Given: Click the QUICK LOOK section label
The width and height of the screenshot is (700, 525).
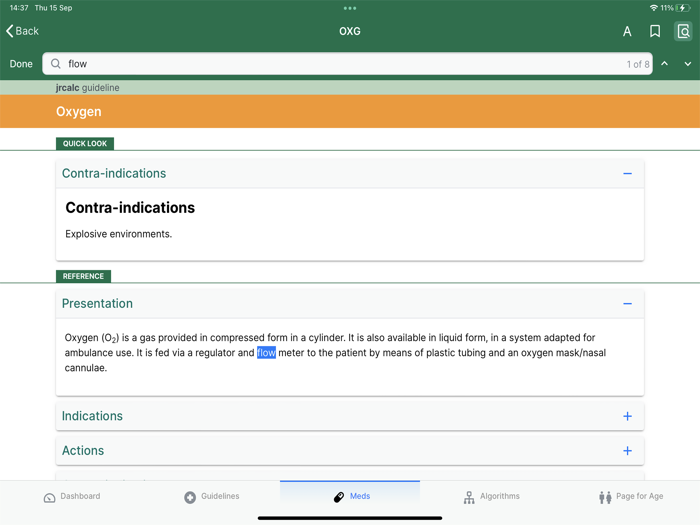Looking at the screenshot, I should coord(85,143).
